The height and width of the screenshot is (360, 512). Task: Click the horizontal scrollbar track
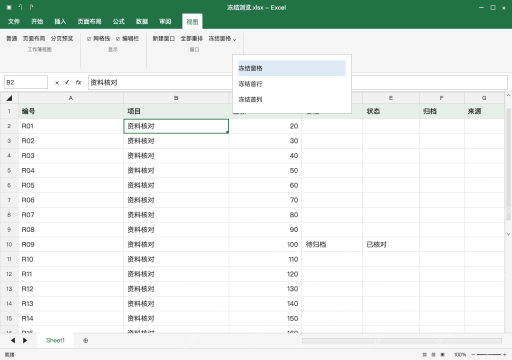click(402, 340)
